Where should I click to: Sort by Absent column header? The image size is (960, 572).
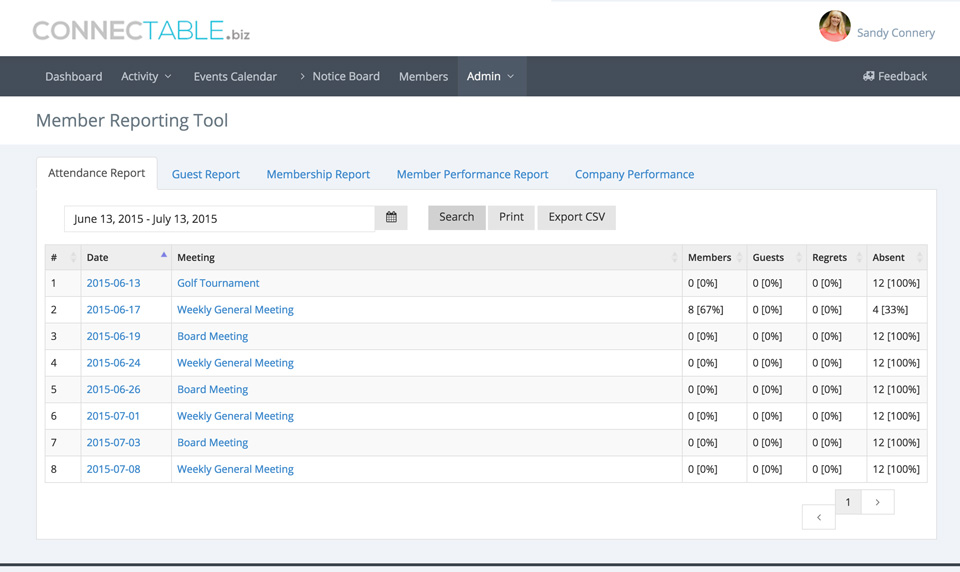point(889,258)
